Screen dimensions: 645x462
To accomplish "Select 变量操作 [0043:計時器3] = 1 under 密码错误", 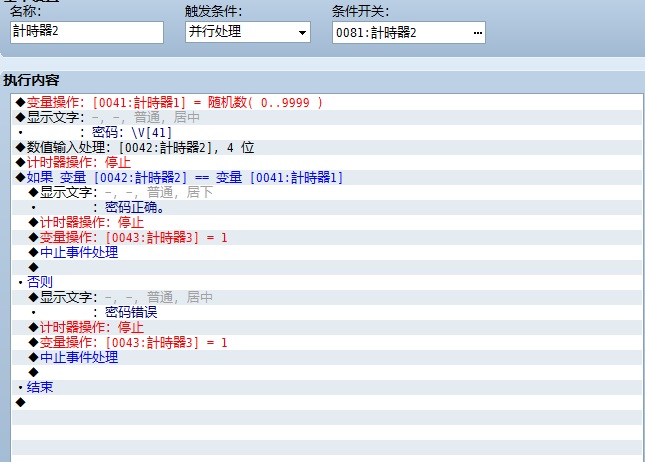I will tap(327, 343).
